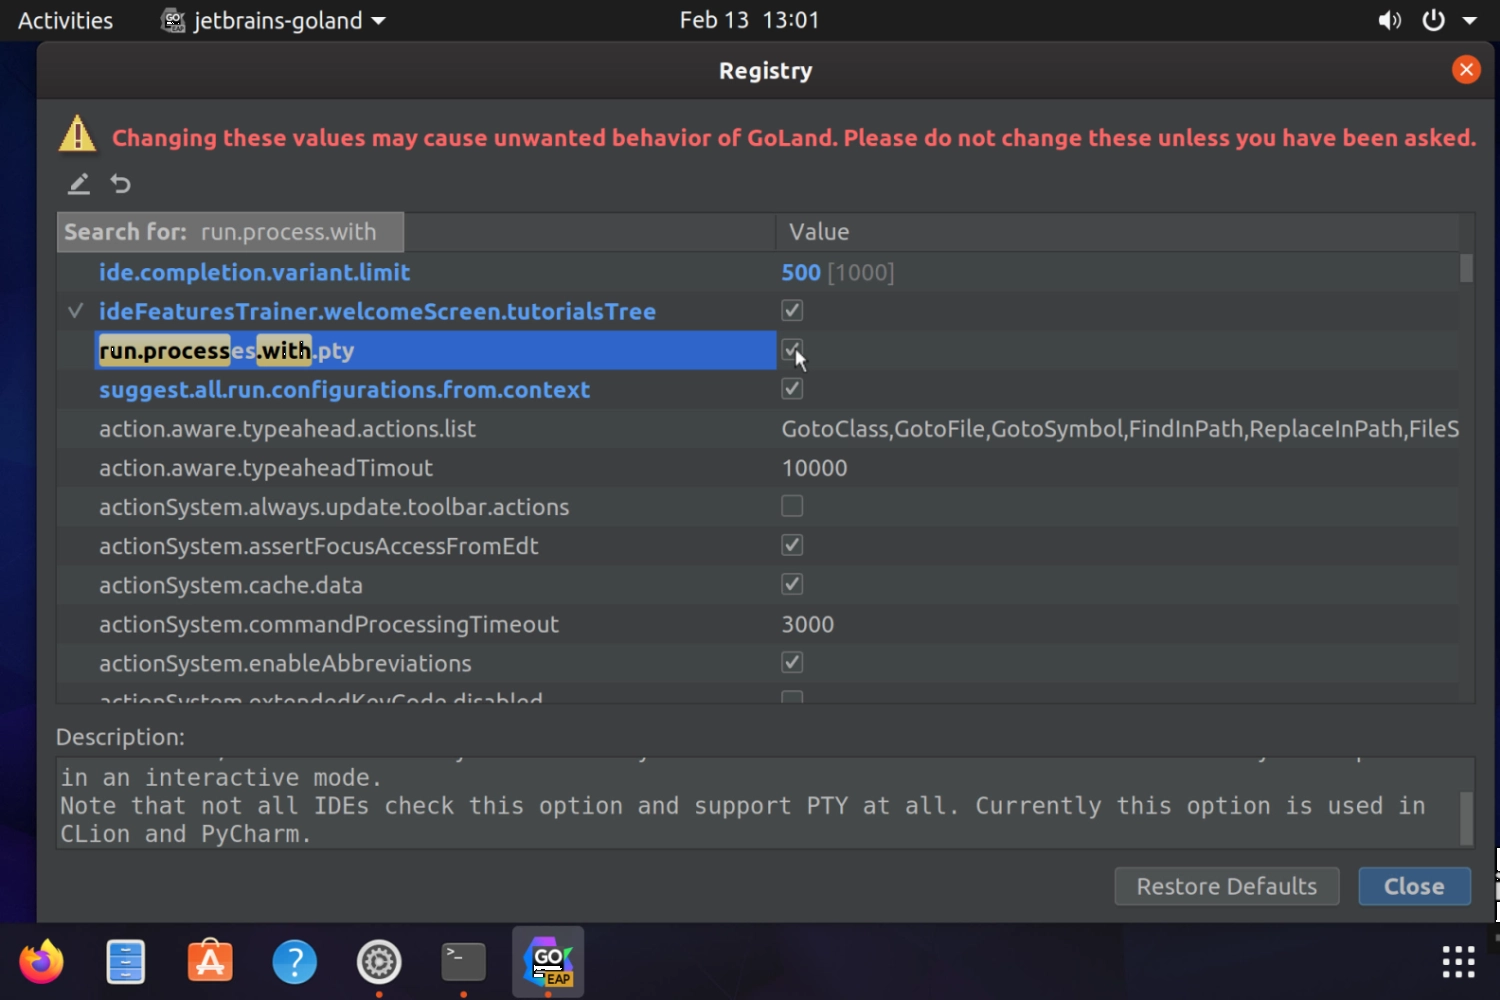Click the 10000 value cell
This screenshot has height=1000, width=1500.
(x=814, y=468)
